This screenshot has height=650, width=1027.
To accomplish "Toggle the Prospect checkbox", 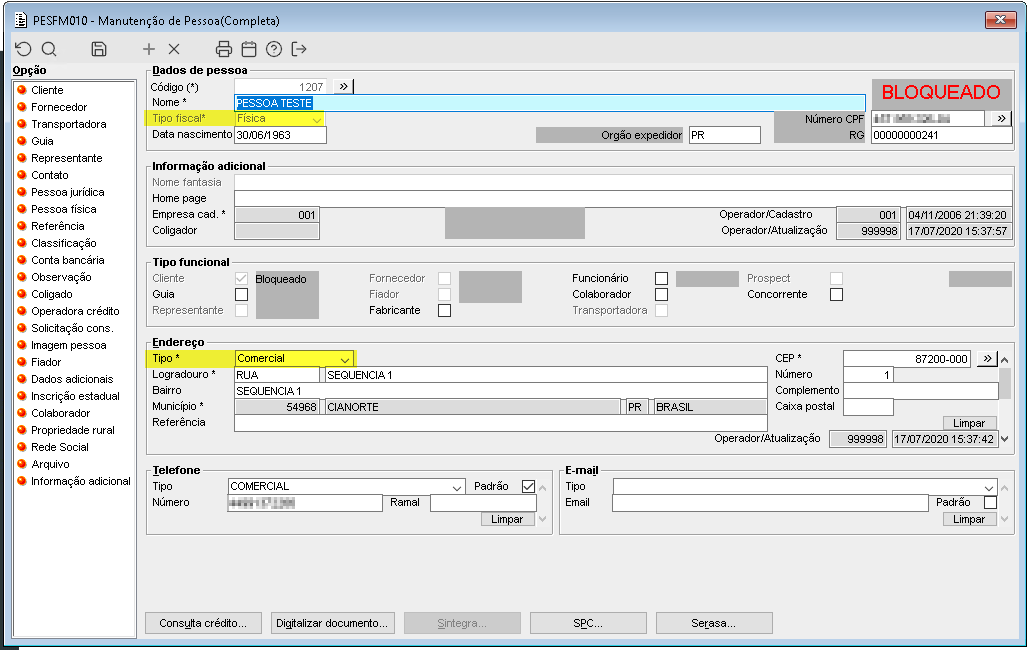I will [x=836, y=278].
